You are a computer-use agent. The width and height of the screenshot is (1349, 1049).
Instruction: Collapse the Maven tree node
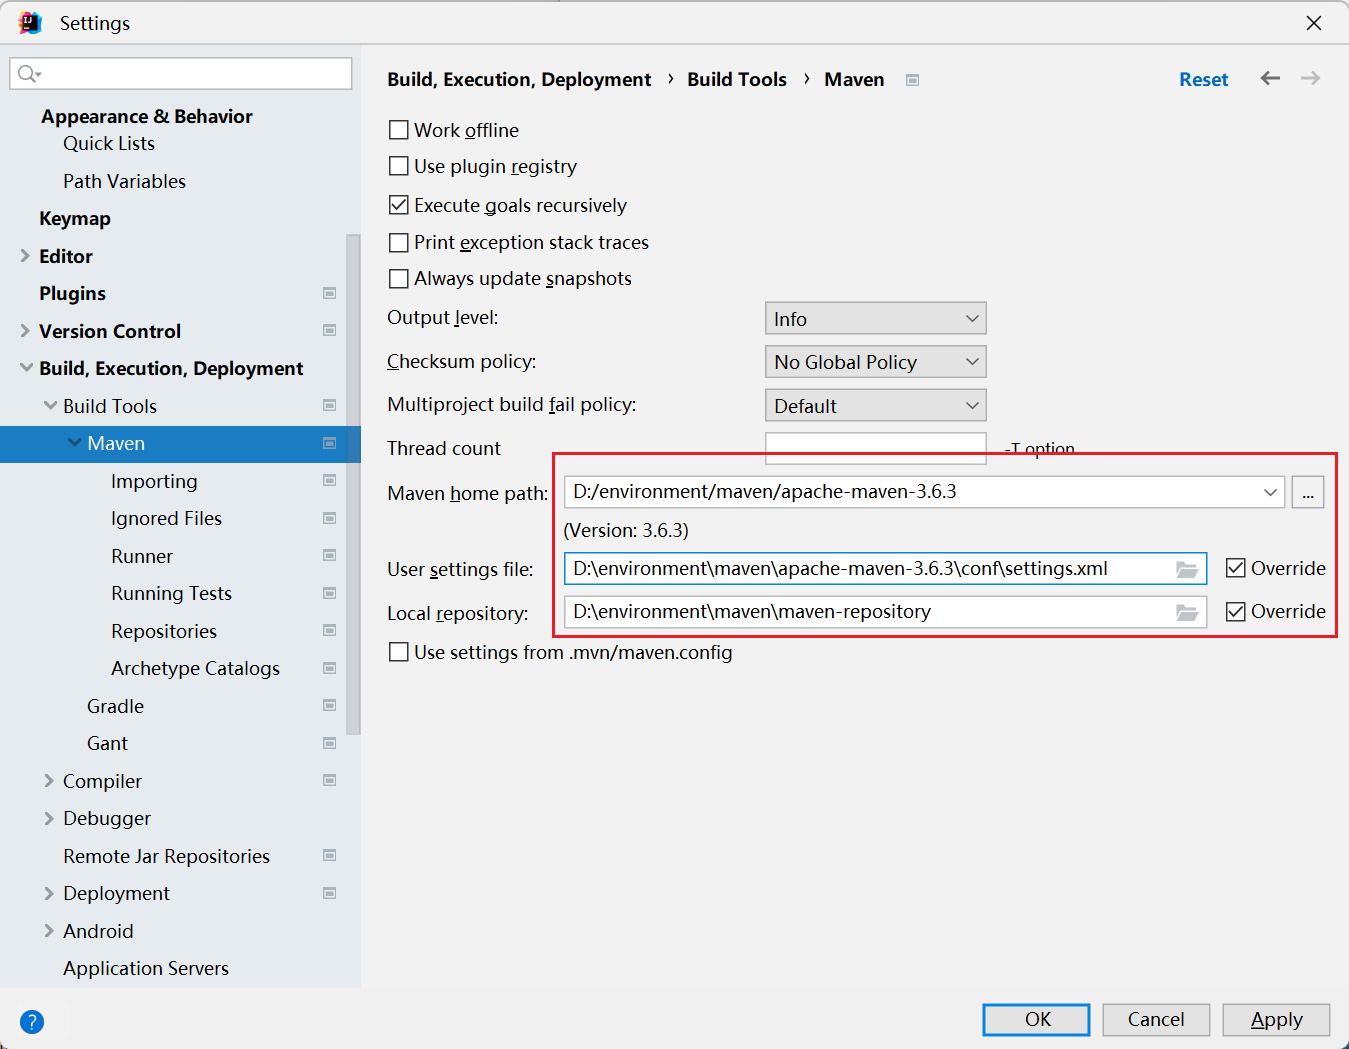pyautogui.click(x=74, y=443)
